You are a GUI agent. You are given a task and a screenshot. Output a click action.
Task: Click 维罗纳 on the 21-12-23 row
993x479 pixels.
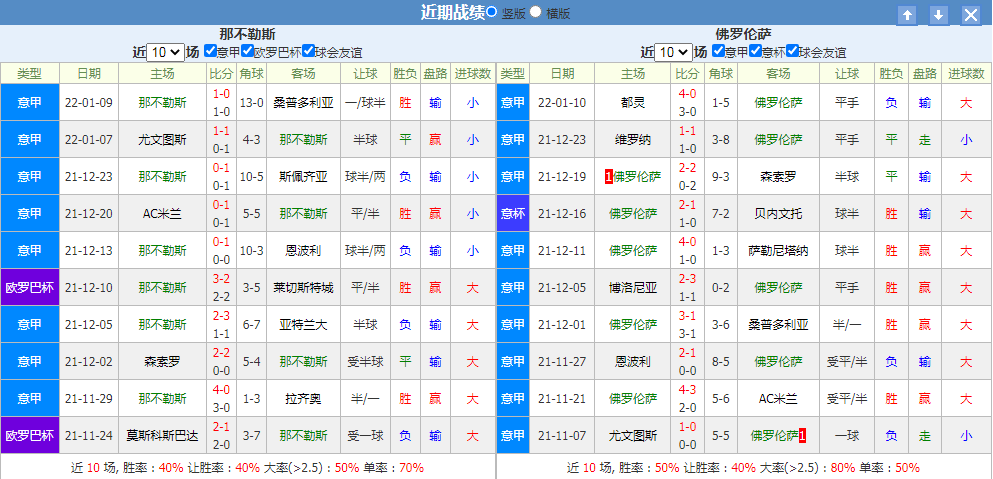point(632,139)
